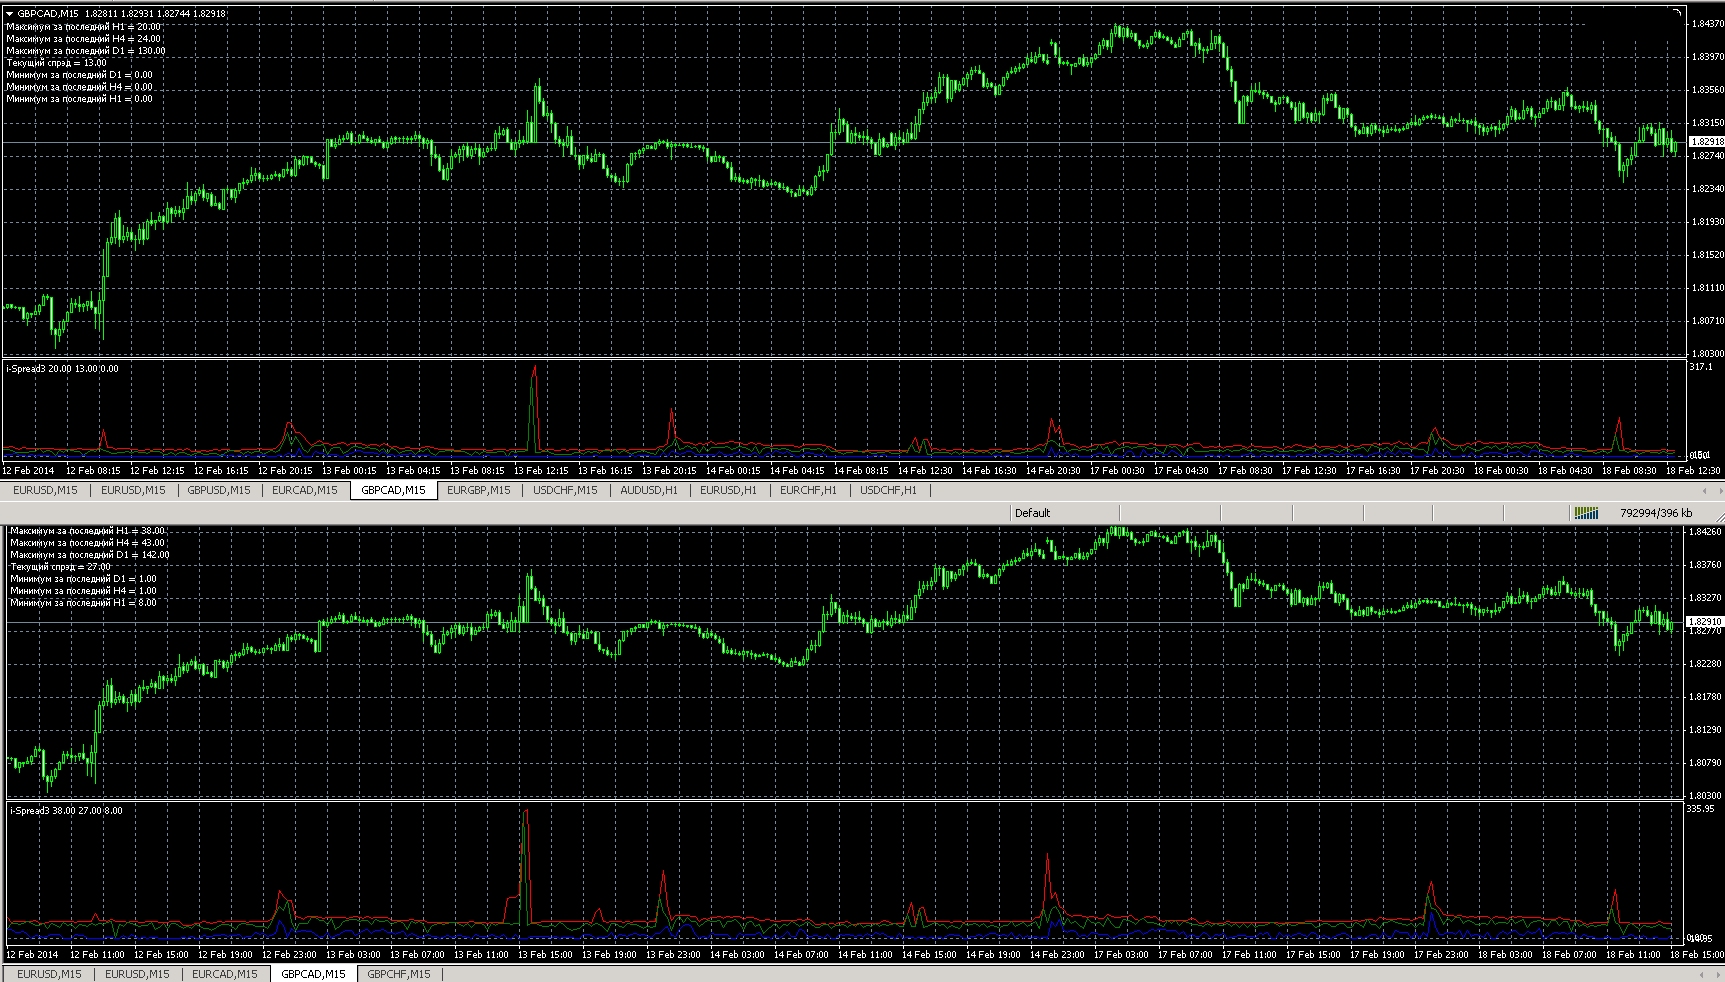Screen dimensions: 1725x982
Task: Click 'Максимум за последний D1 = 130.00' text
Action: point(86,51)
